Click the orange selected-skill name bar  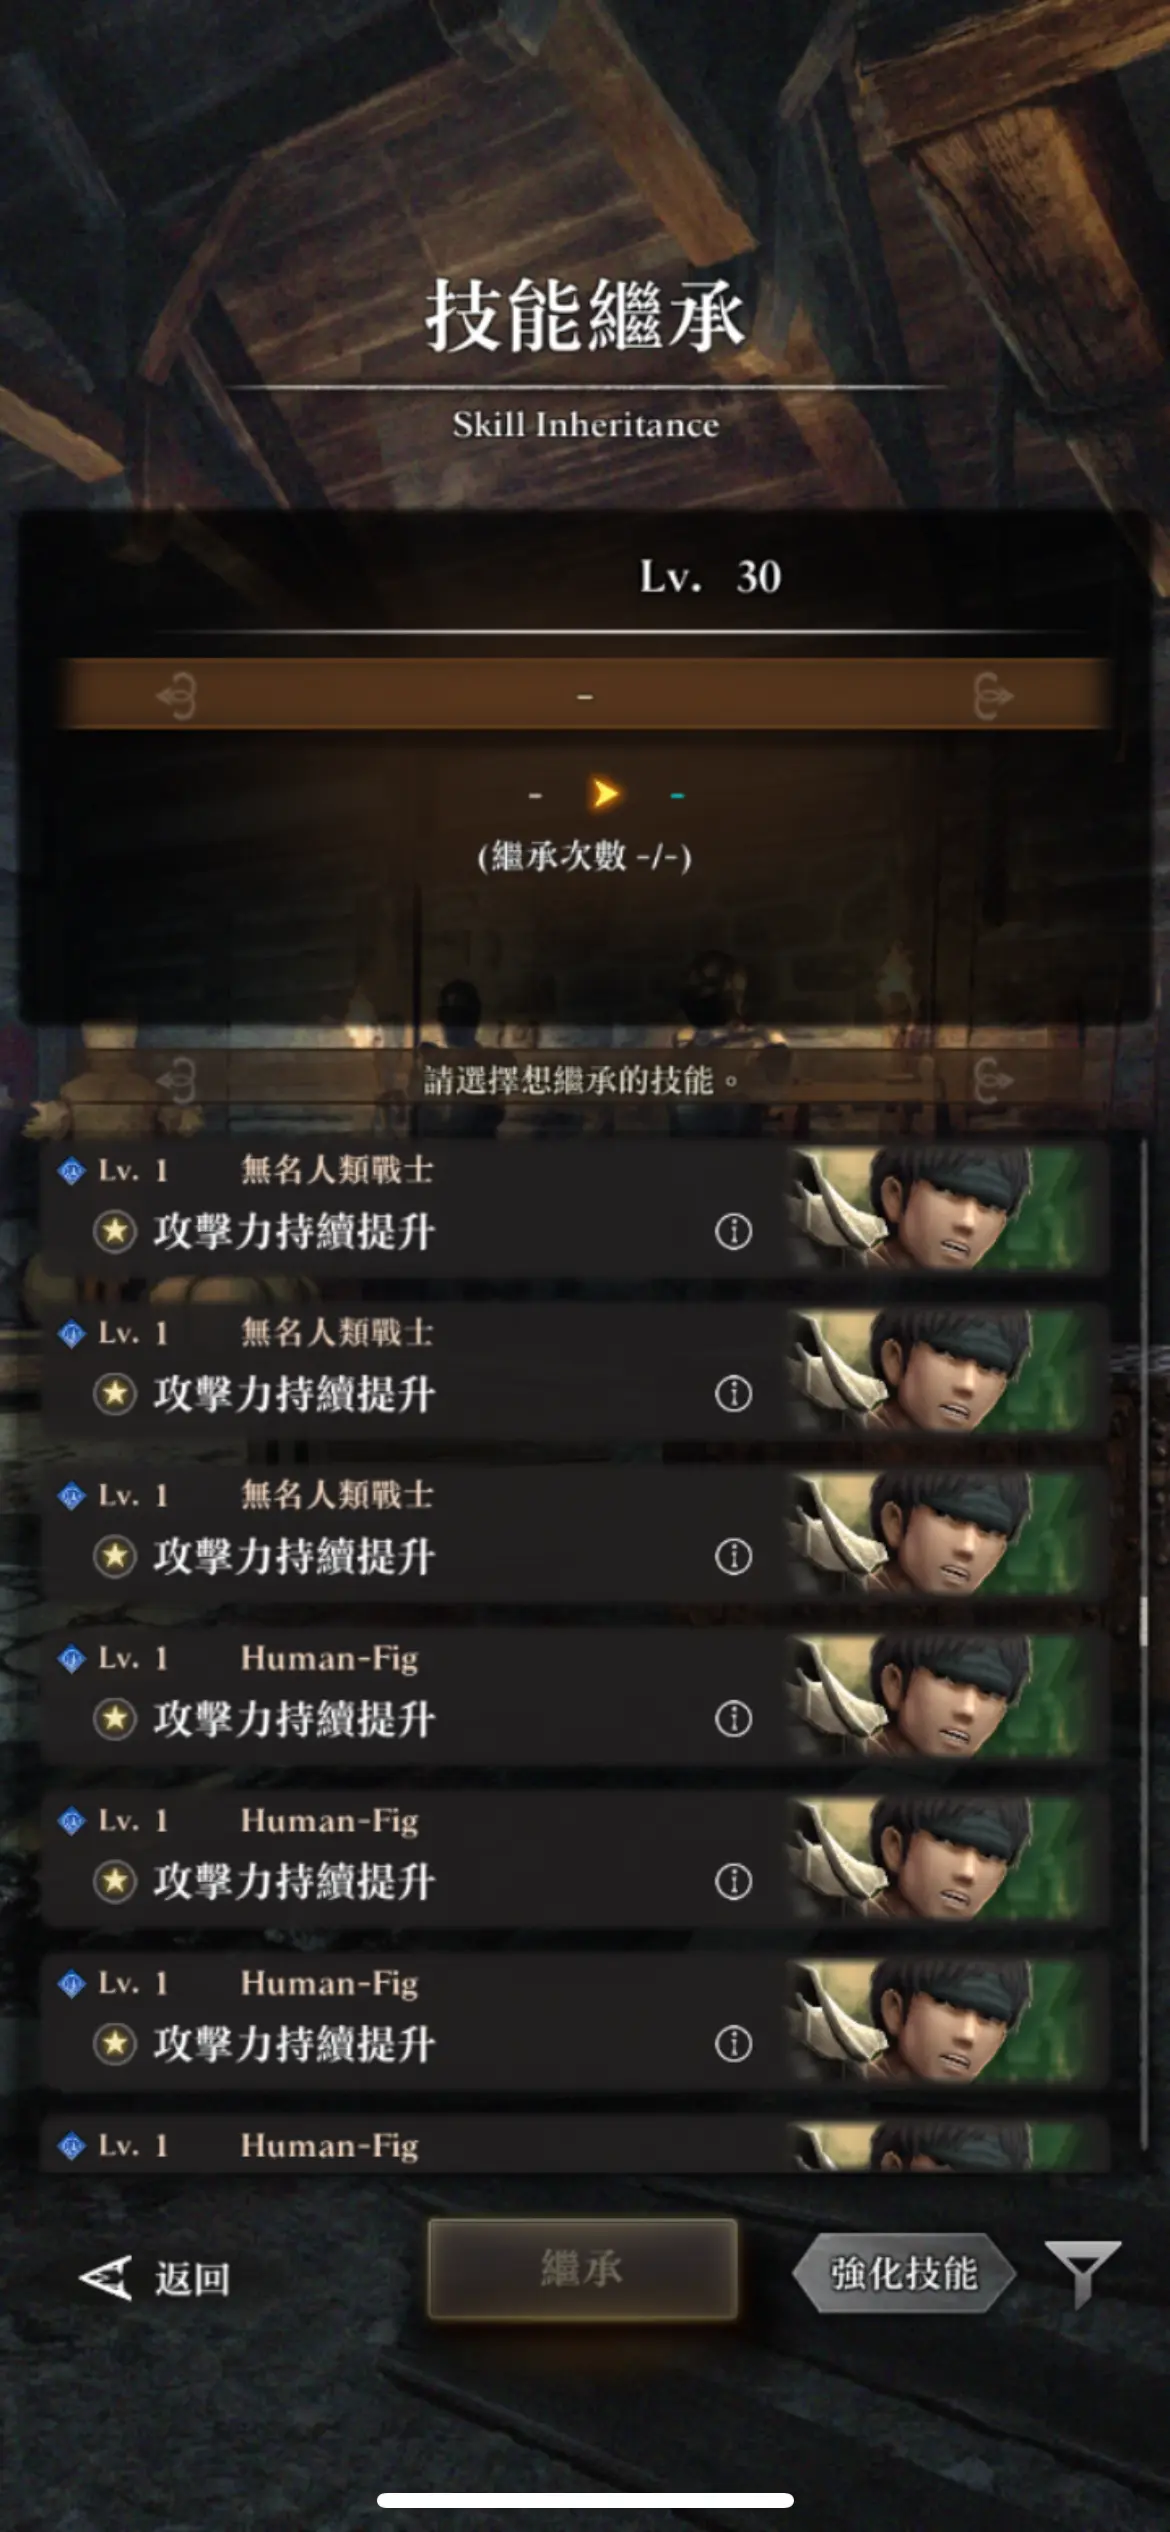[x=585, y=693]
